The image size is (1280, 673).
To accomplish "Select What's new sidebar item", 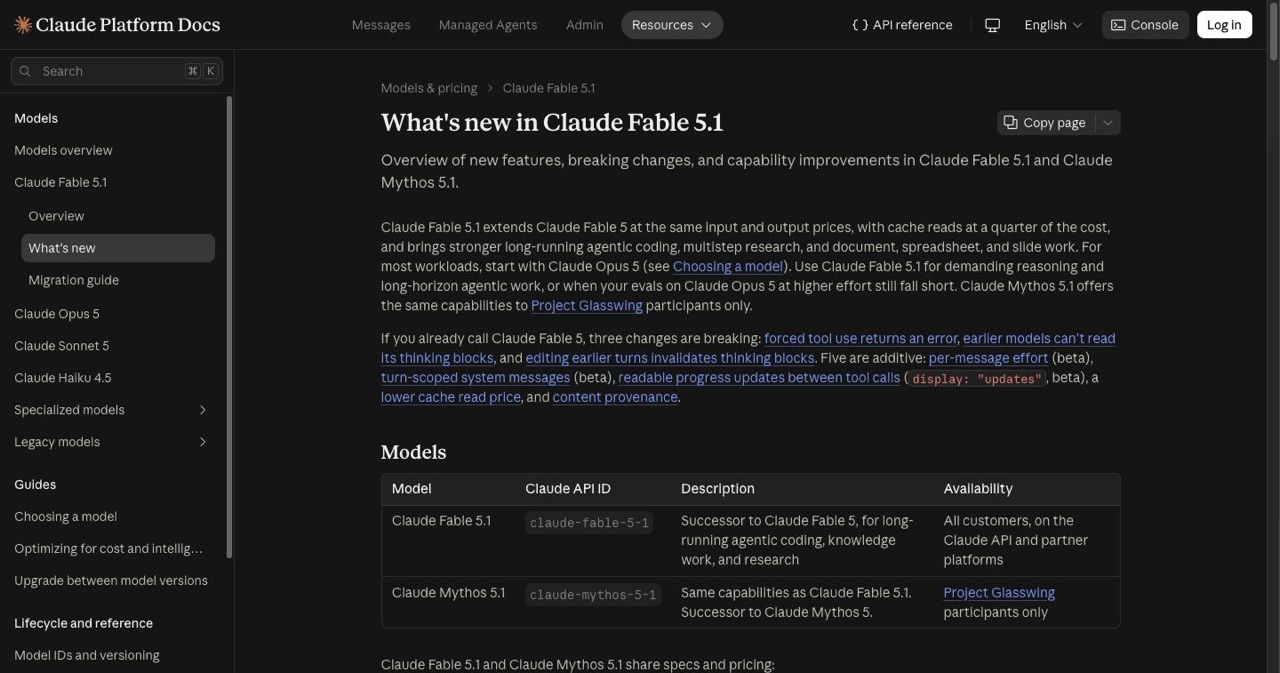I will [x=118, y=248].
